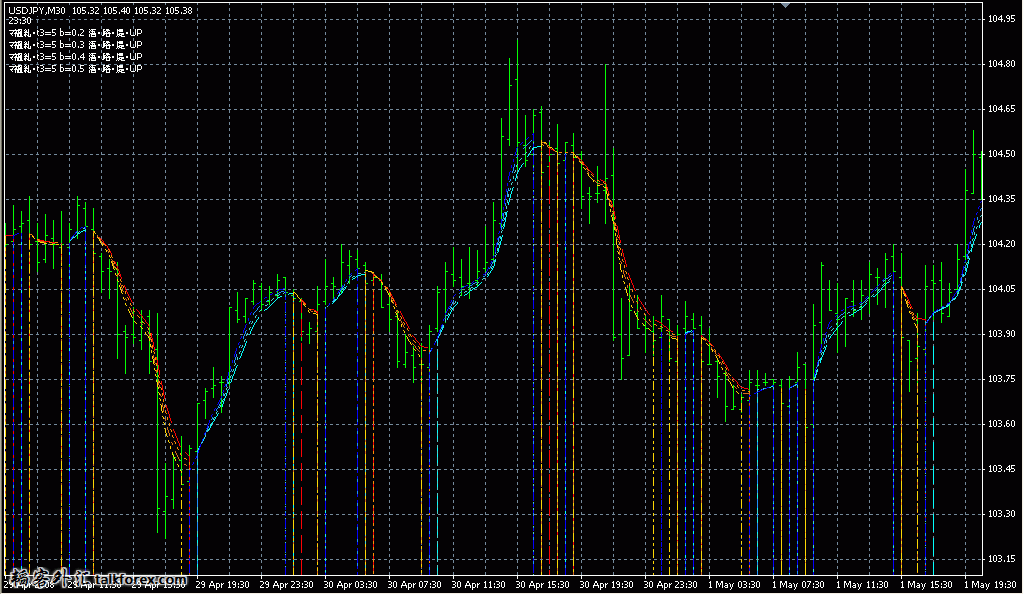The width and height of the screenshot is (1024, 594).
Task: Select the indicator label with b=0.4
Action: (75, 56)
